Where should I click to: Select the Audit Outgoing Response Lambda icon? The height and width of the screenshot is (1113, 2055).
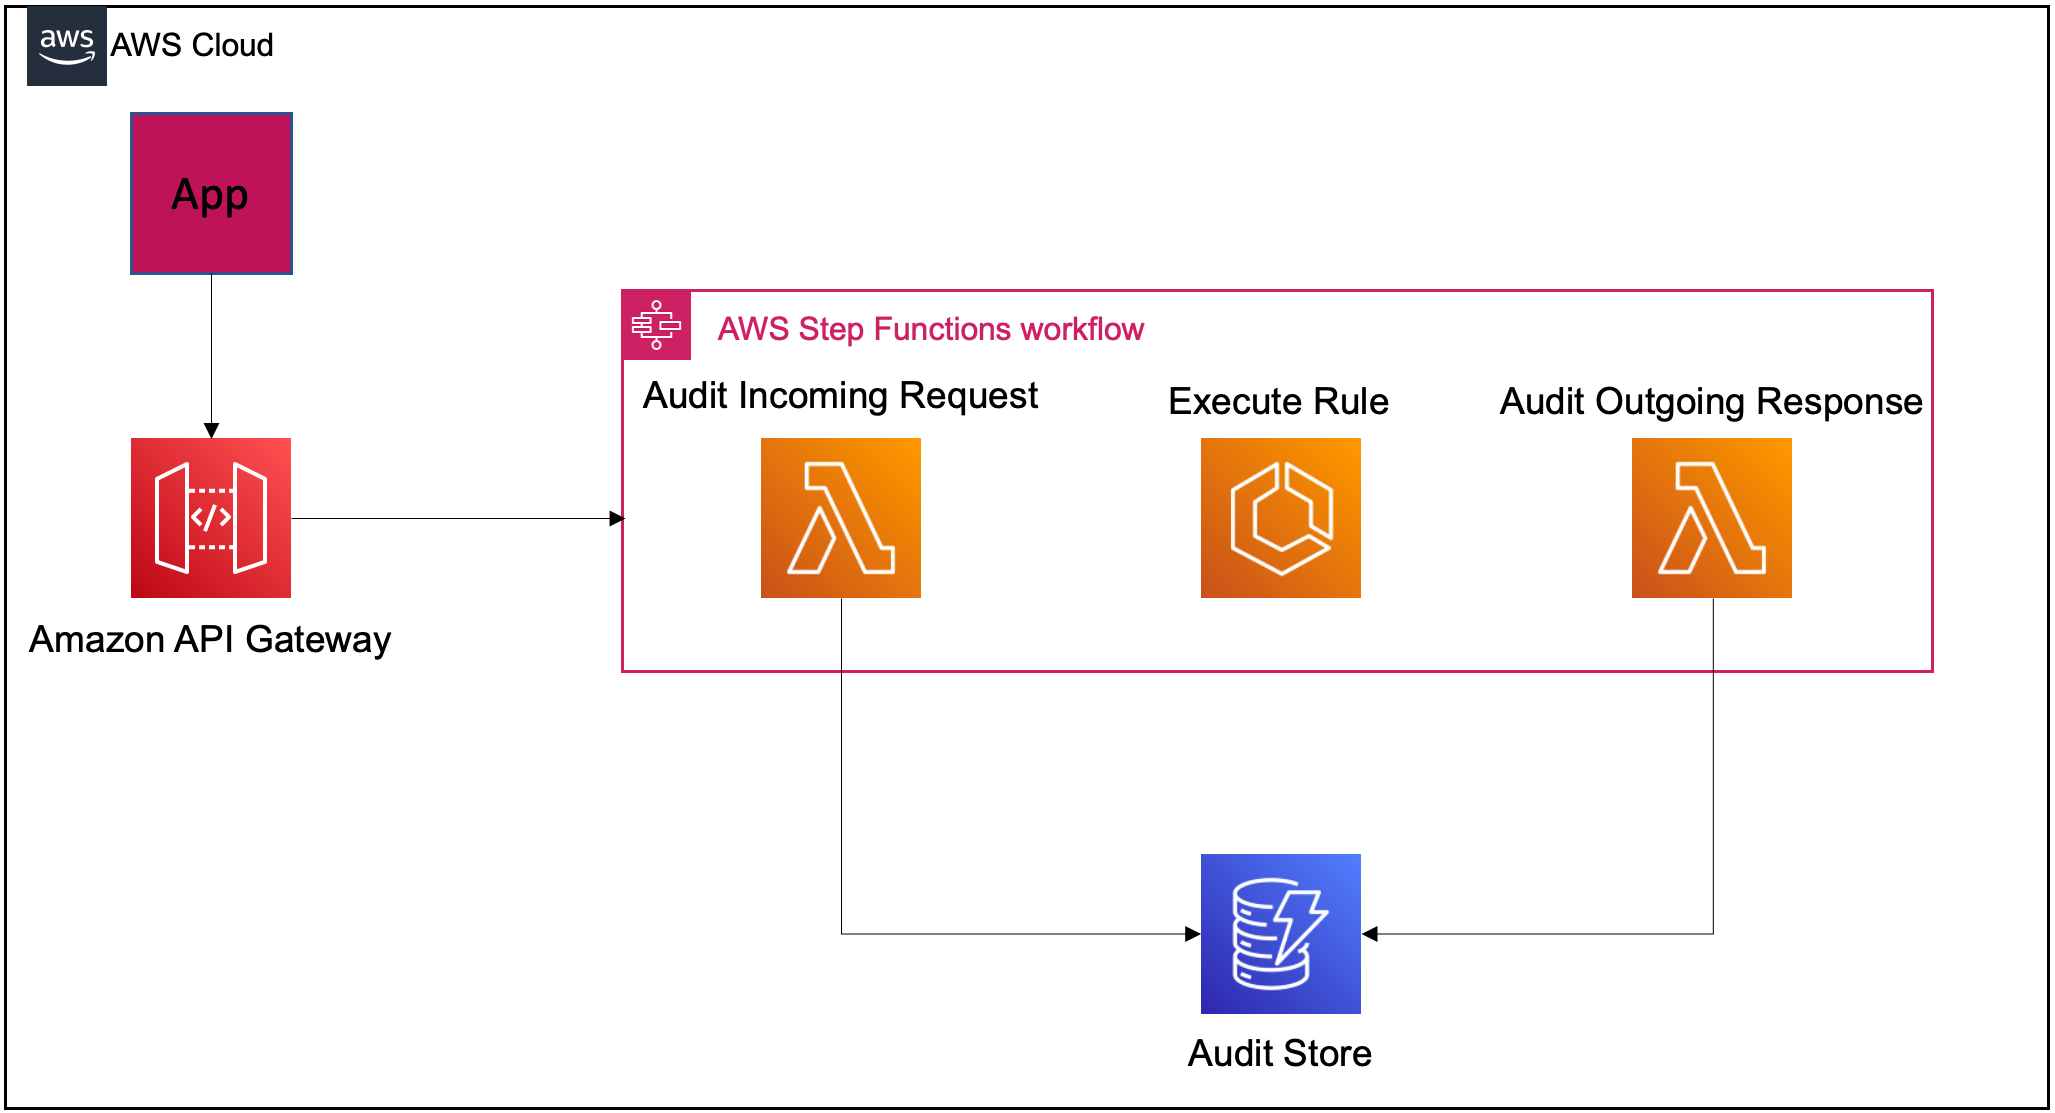(x=1712, y=518)
